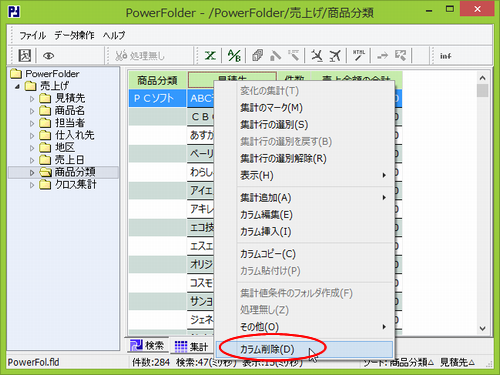The width and height of the screenshot is (500, 375).
Task: Collapse the 売上げ folder tree node
Action: pyautogui.click(x=17, y=86)
